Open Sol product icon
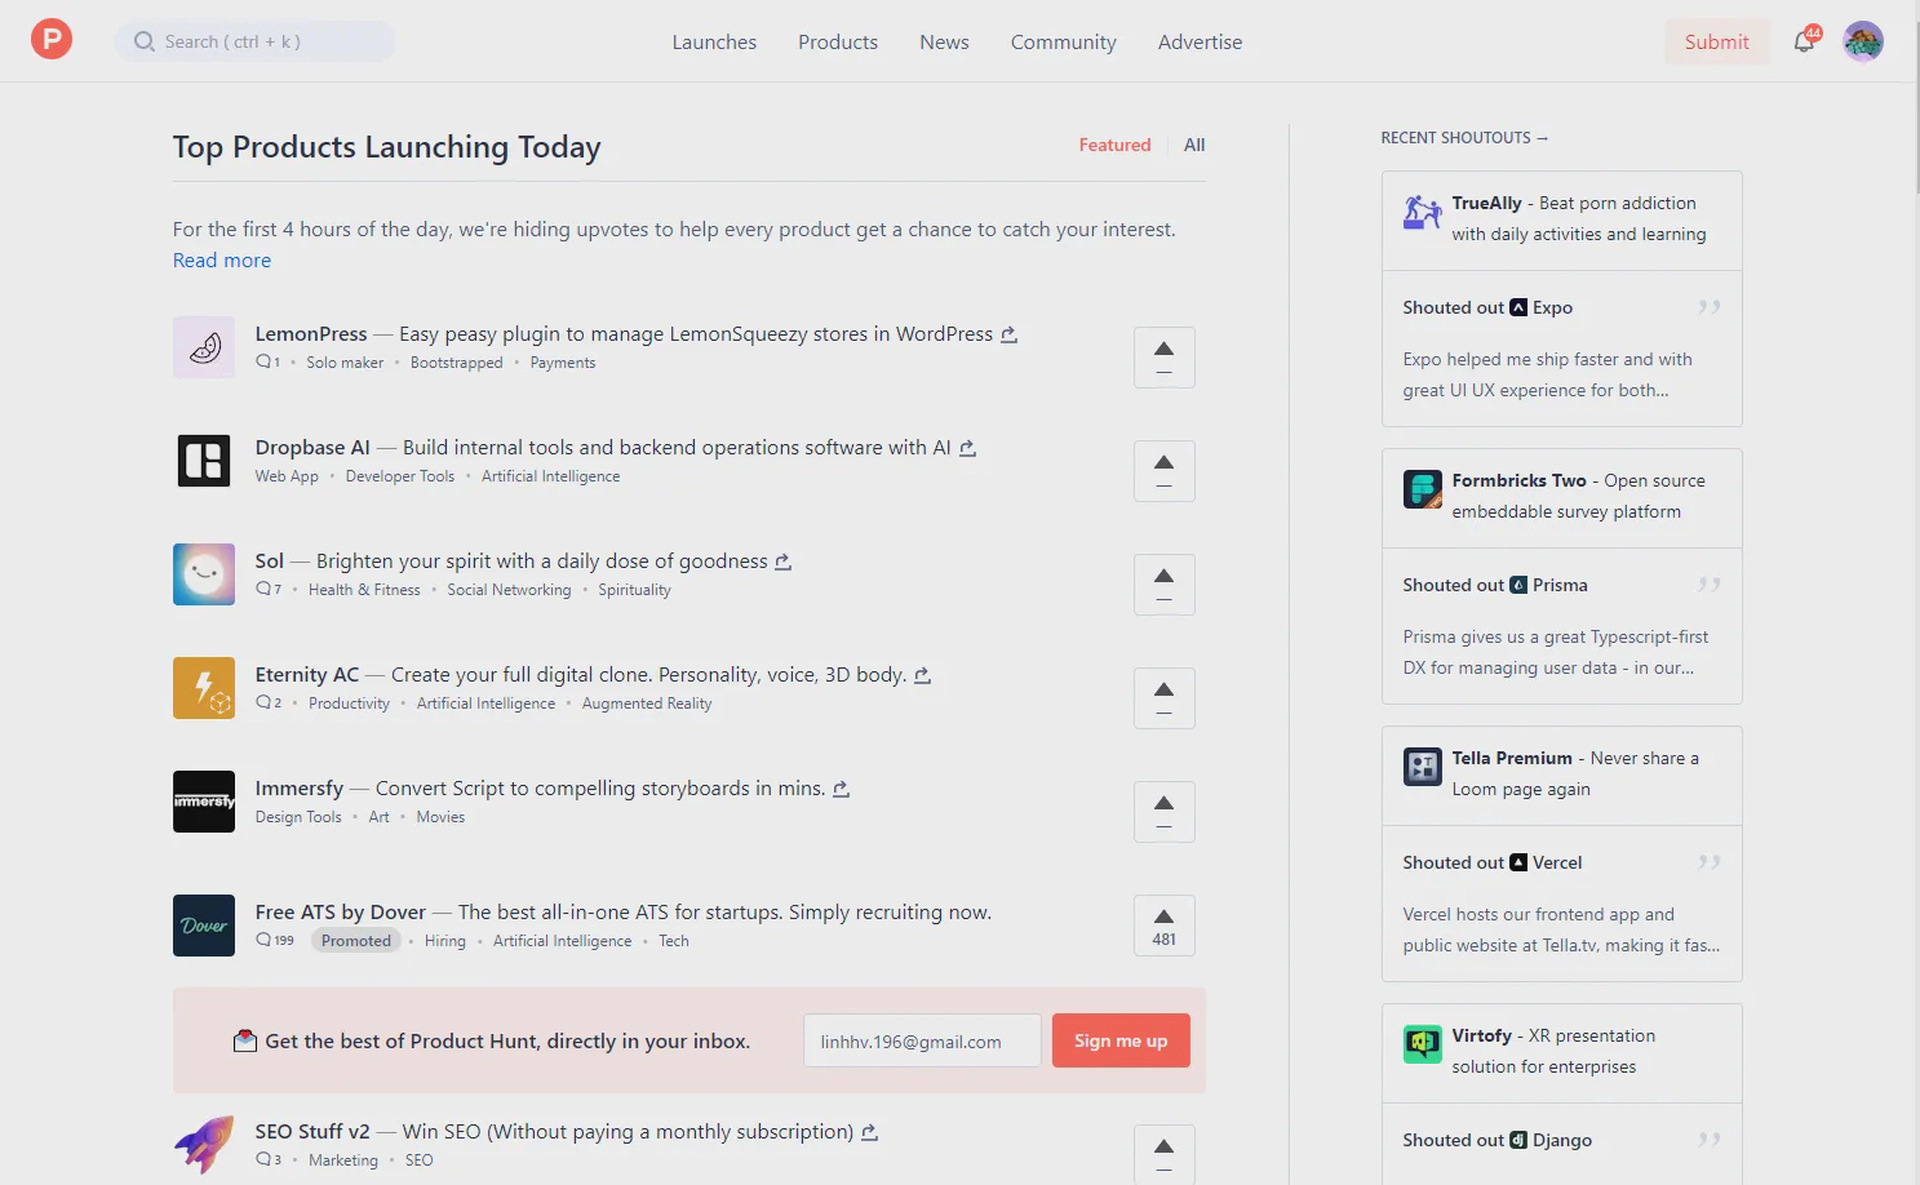 [204, 574]
